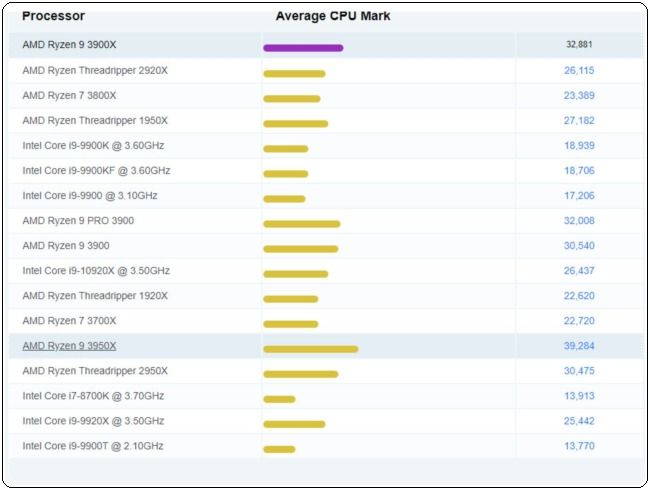This screenshot has height=490, width=650.
Task: Click the 30,475 score value
Action: 579,371
